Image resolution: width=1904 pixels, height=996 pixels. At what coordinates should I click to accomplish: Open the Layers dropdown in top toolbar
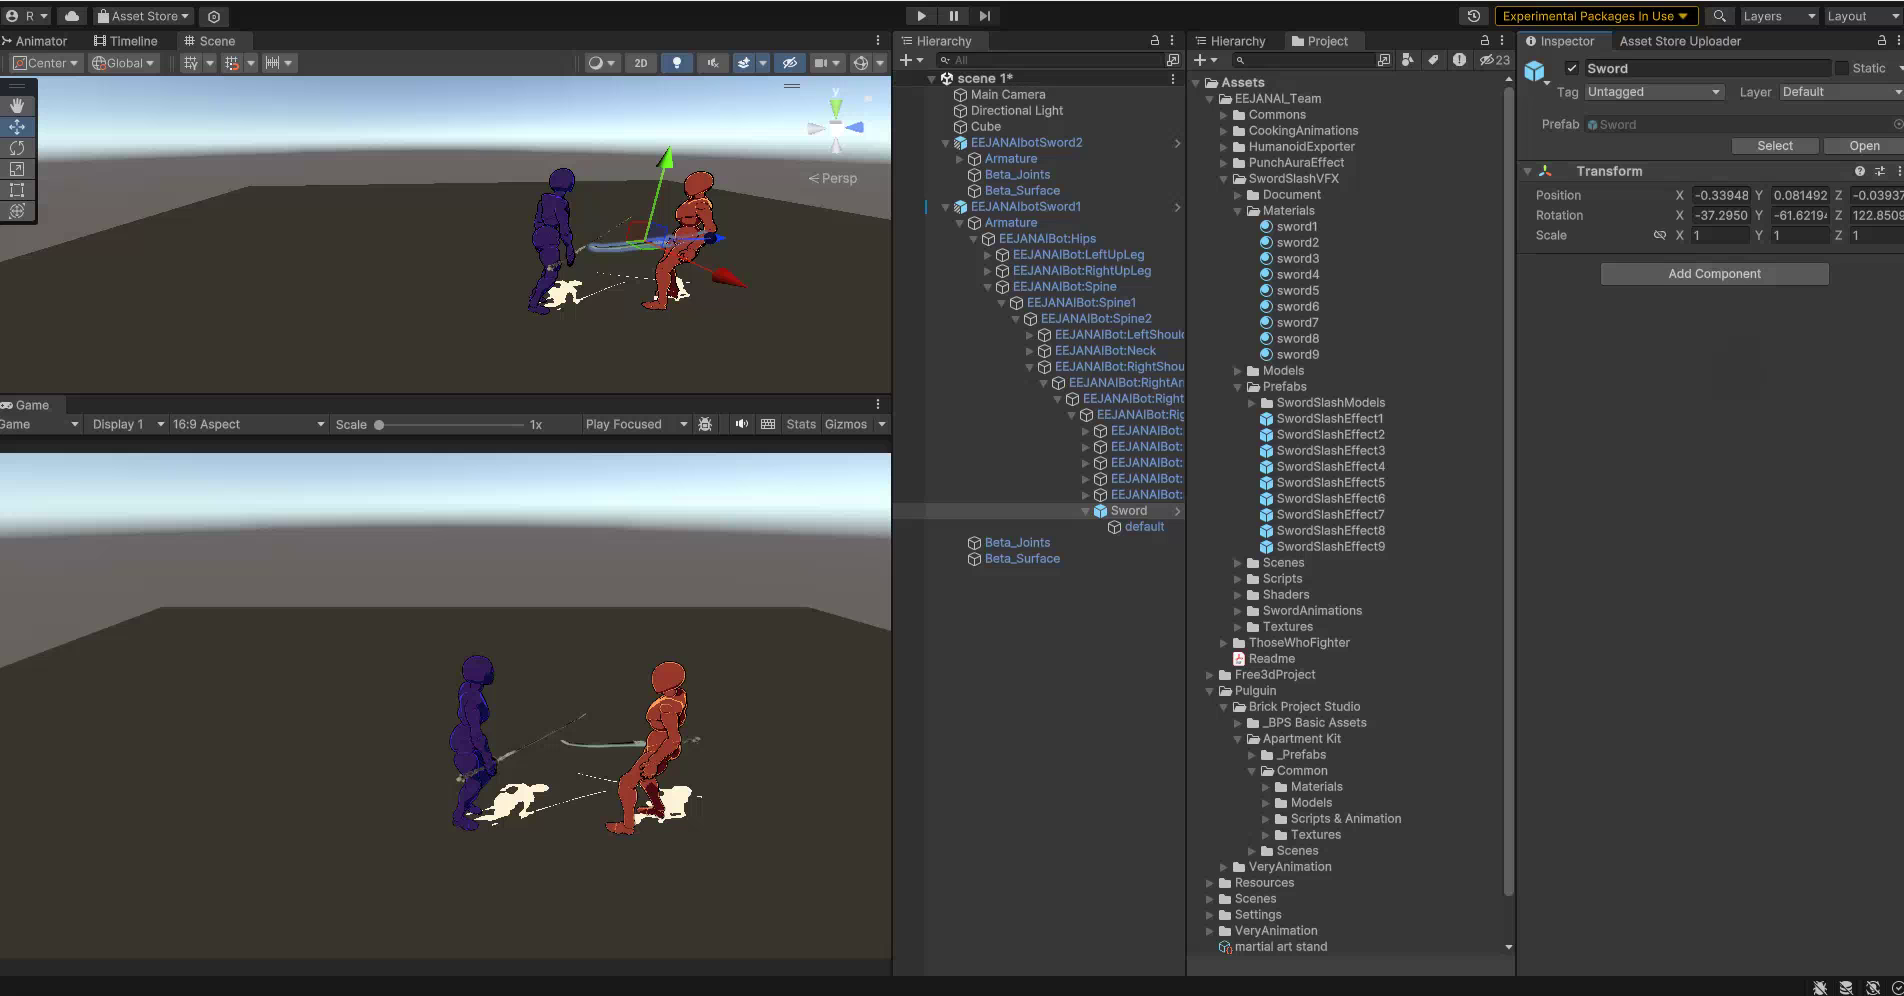1779,16
